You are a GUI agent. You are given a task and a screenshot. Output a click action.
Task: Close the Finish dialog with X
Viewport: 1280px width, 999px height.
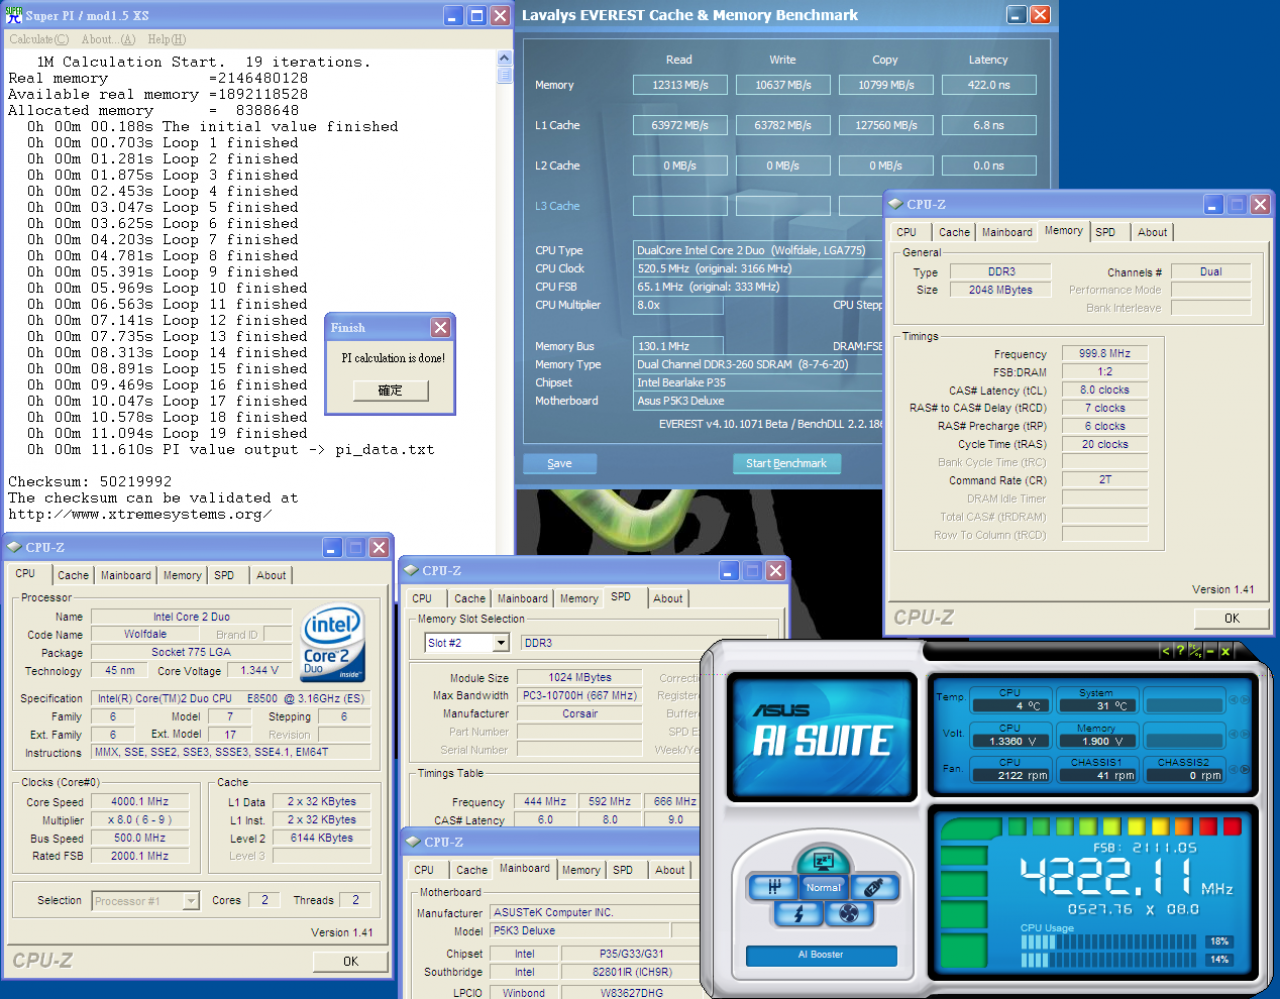[x=440, y=328]
